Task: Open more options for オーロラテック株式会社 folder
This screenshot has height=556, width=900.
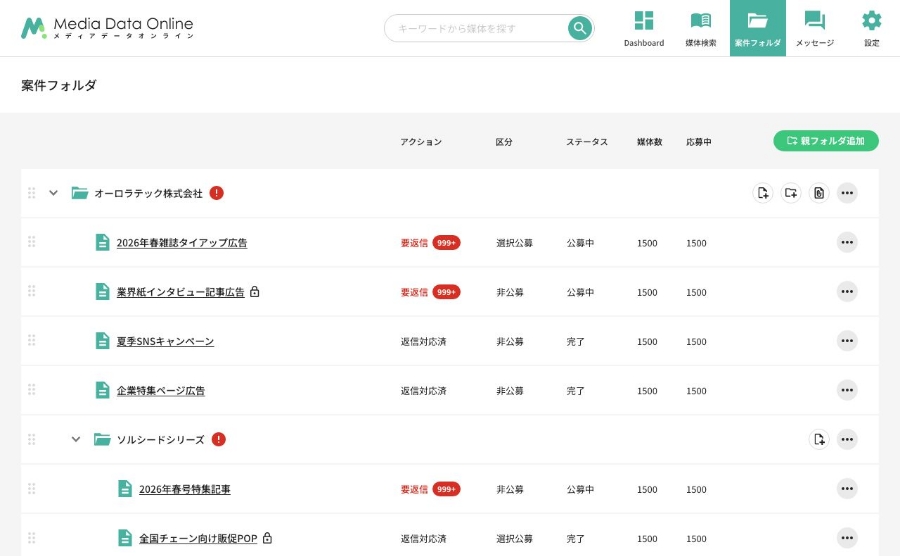Action: [847, 193]
